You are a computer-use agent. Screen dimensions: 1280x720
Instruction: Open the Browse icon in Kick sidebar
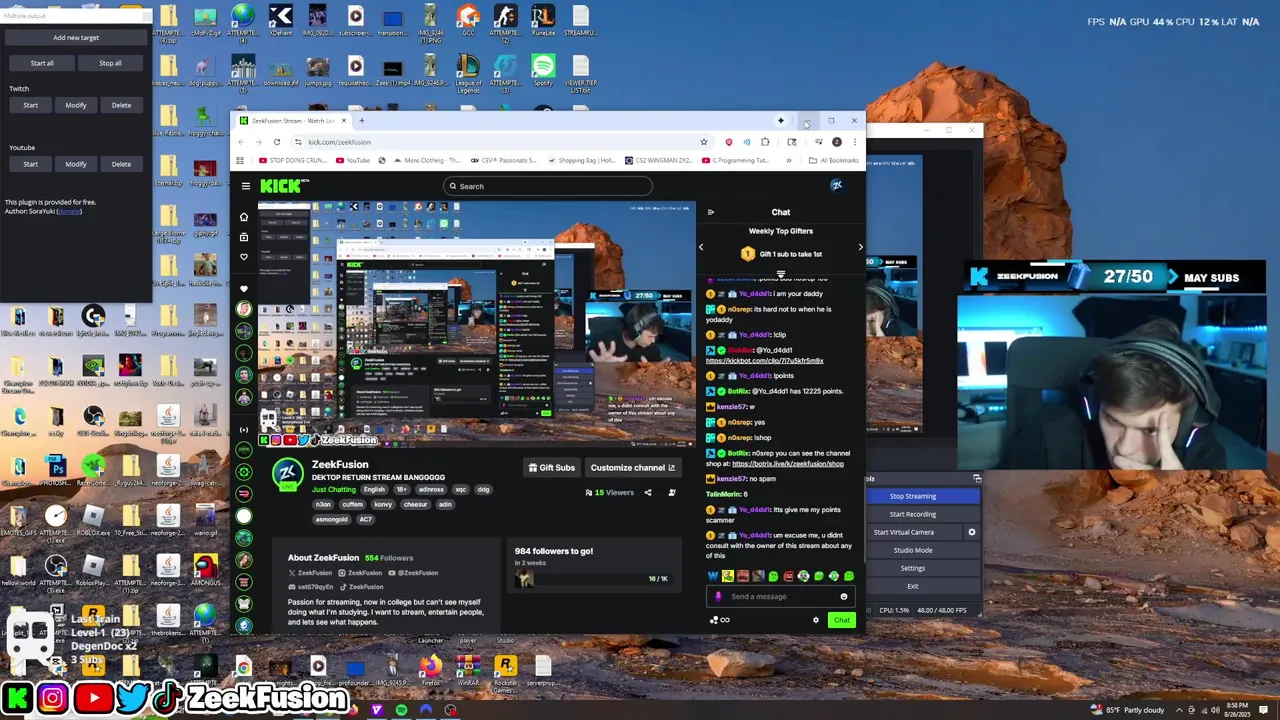coord(244,237)
